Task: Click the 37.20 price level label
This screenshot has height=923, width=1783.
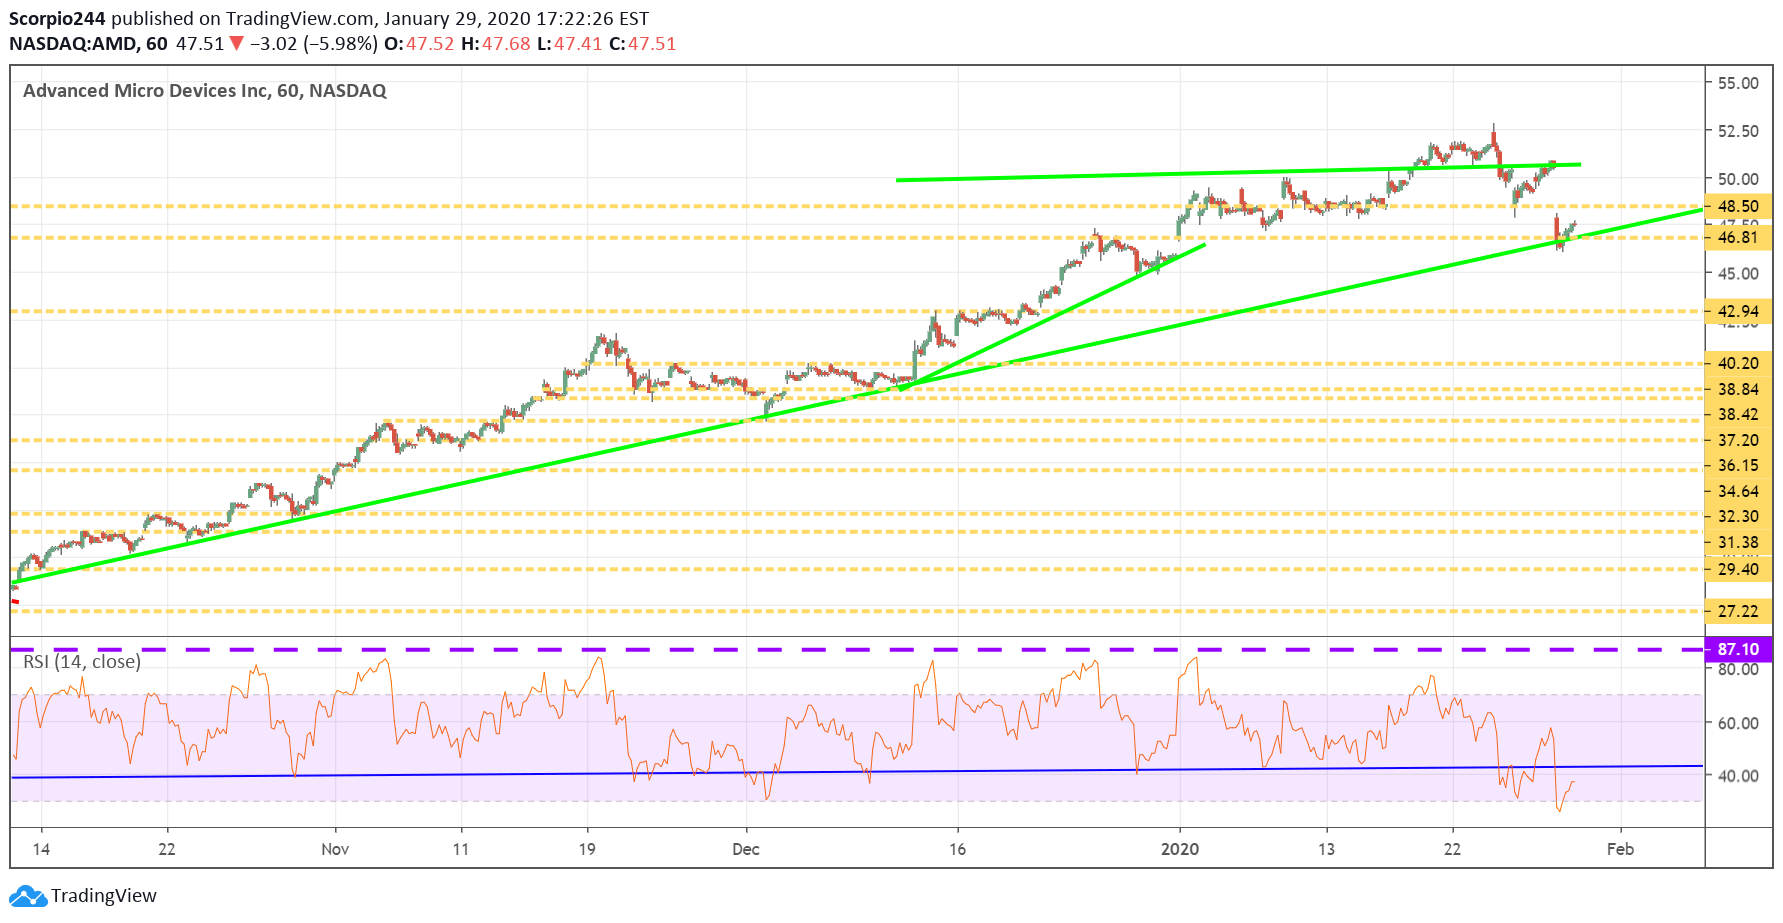Action: [x=1738, y=440]
